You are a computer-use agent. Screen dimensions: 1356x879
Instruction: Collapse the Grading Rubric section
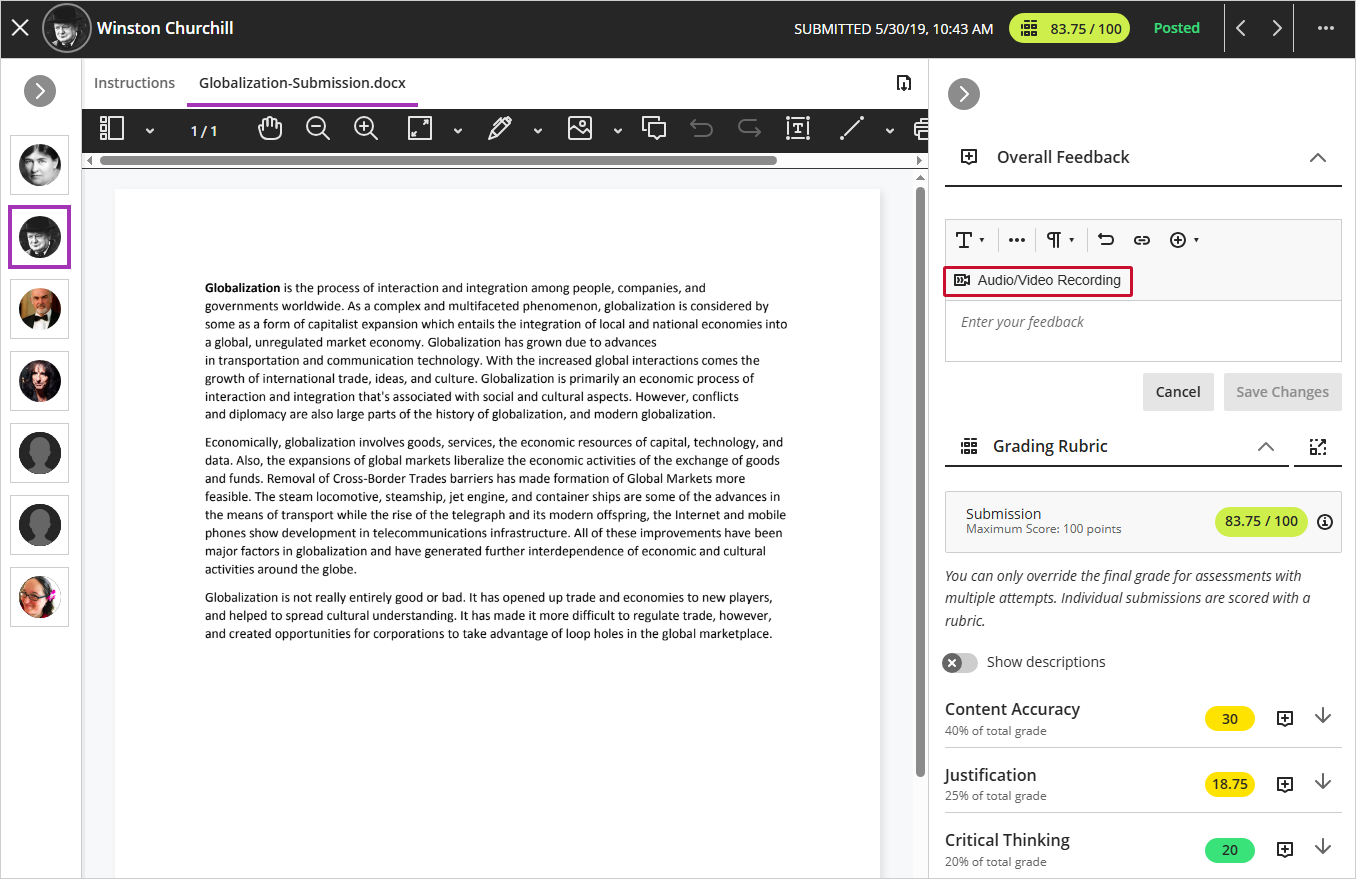tap(1265, 446)
